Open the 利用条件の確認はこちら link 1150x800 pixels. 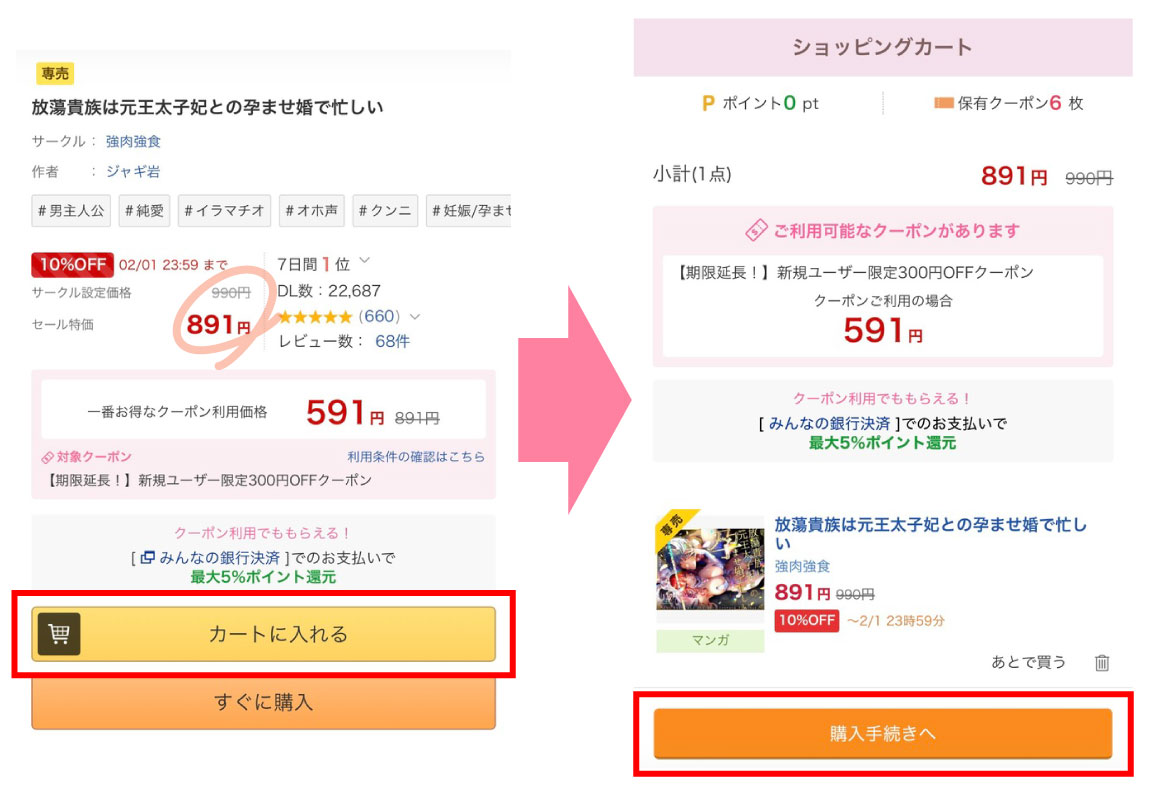pyautogui.click(x=416, y=457)
